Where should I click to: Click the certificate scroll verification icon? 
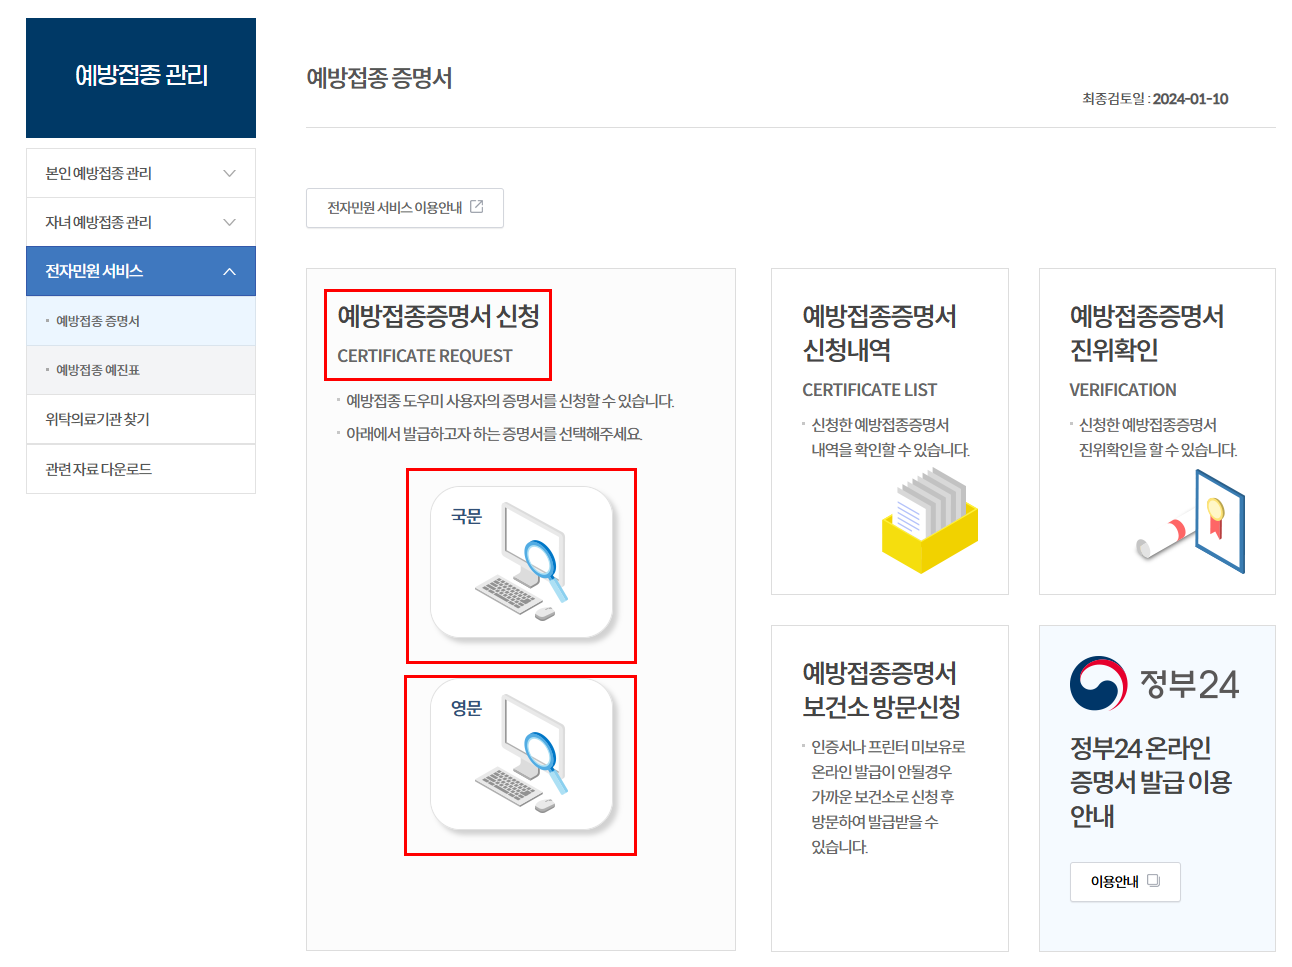coord(1191,522)
